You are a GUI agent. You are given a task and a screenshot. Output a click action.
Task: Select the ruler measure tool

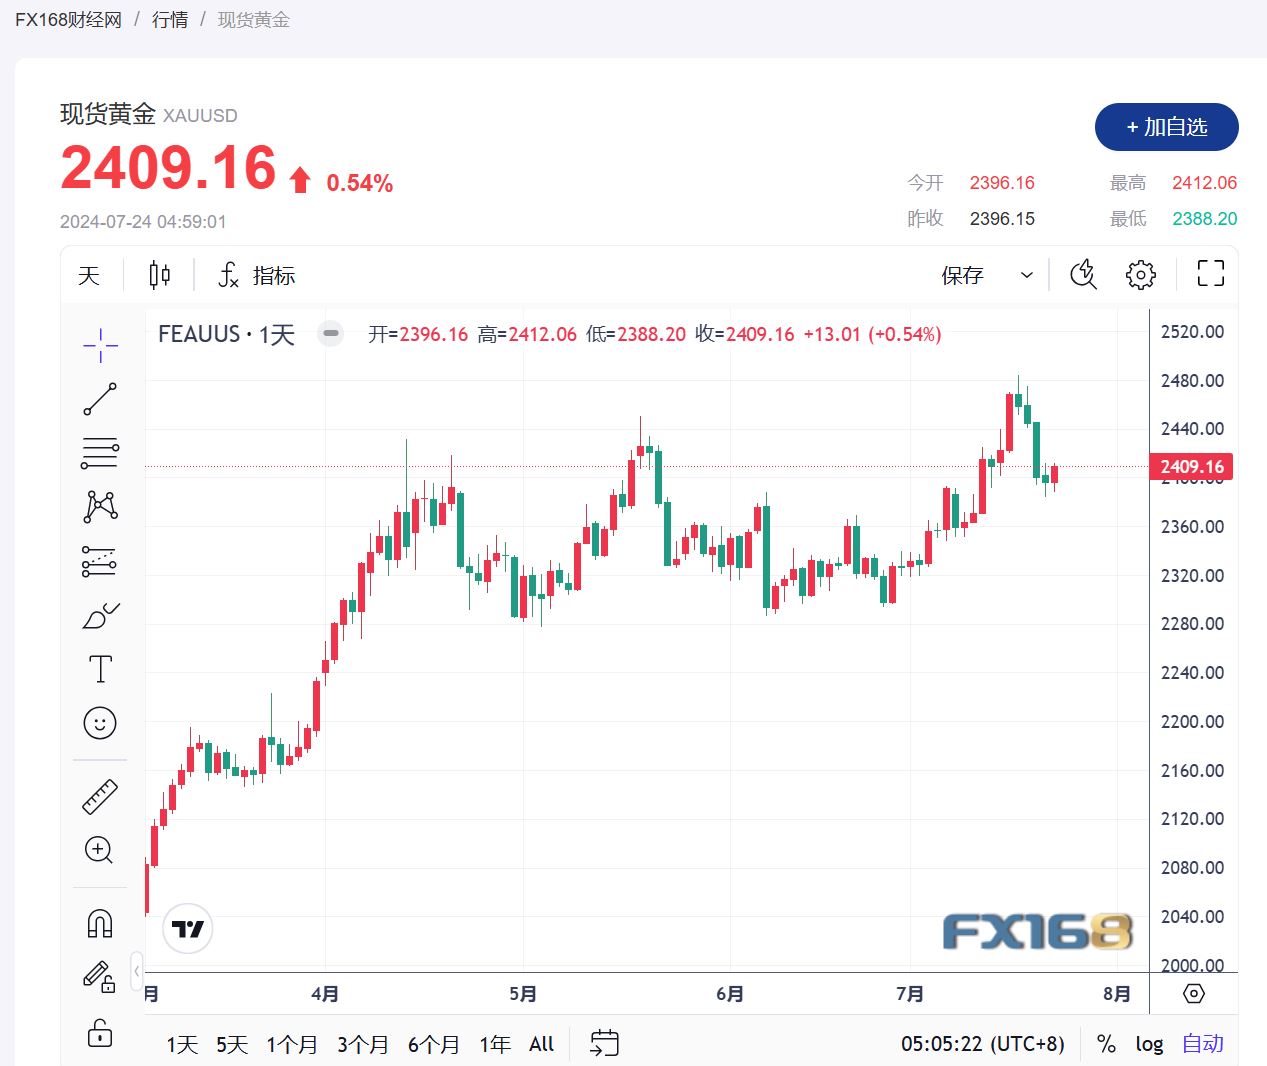tap(100, 796)
